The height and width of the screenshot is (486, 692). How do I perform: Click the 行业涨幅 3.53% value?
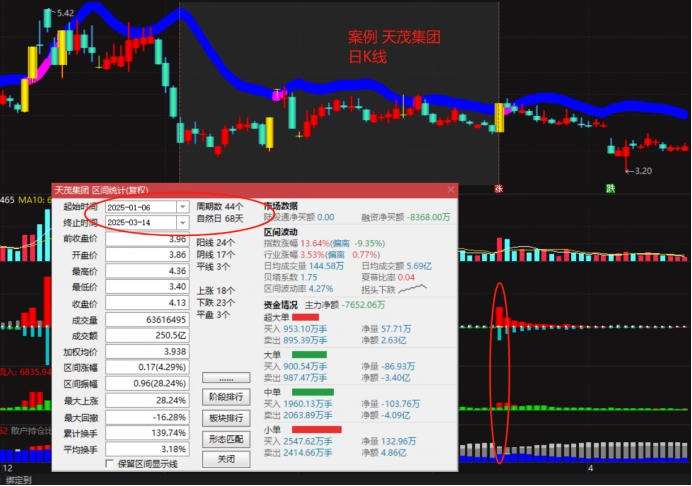(312, 255)
